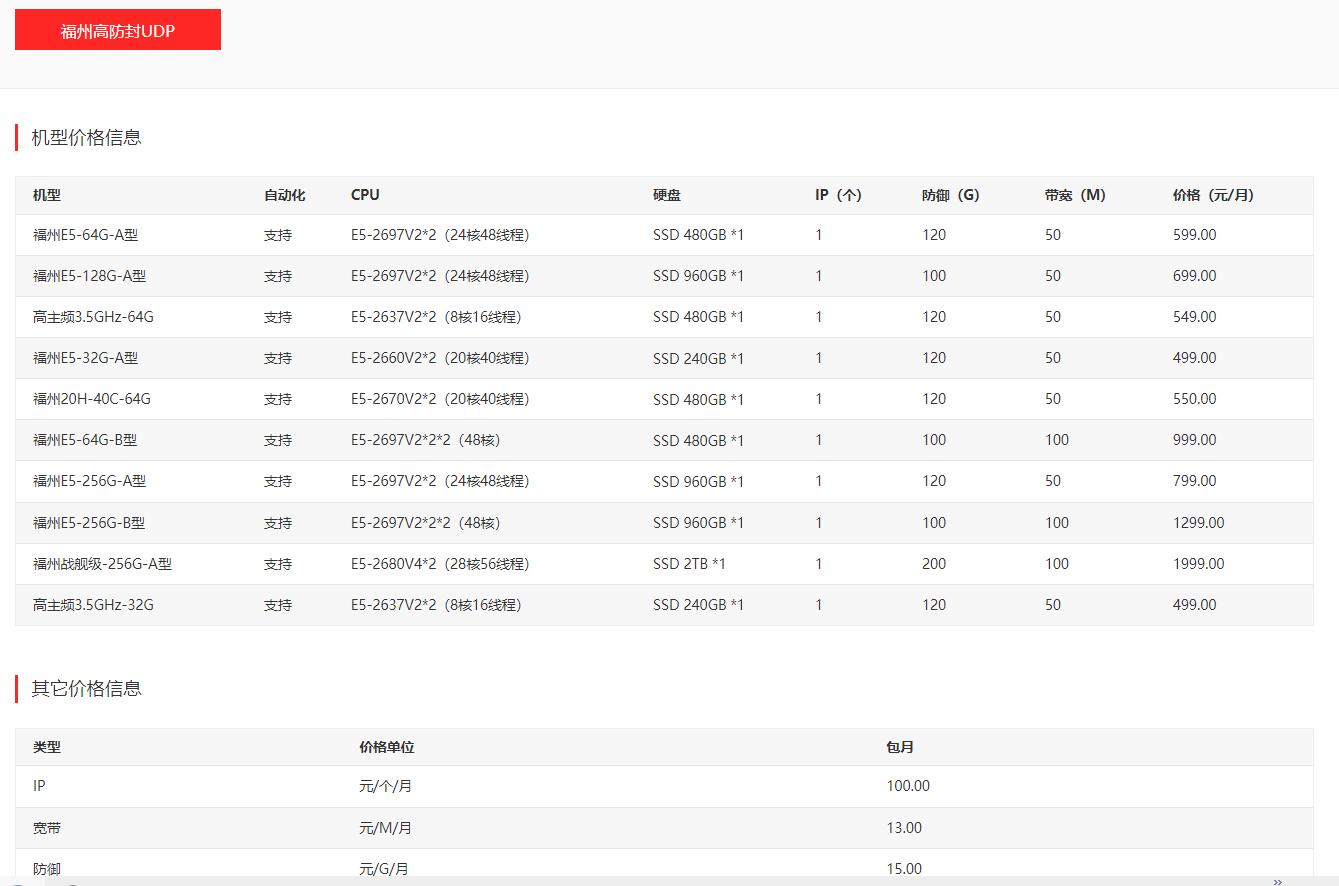
Task: Click the 带宽（M）column header
Action: (x=1075, y=195)
